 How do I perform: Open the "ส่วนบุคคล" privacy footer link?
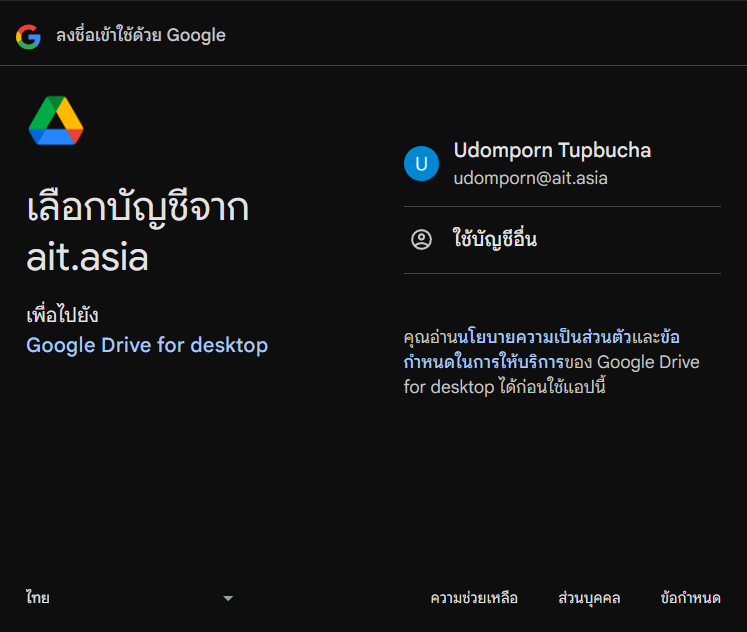point(589,599)
